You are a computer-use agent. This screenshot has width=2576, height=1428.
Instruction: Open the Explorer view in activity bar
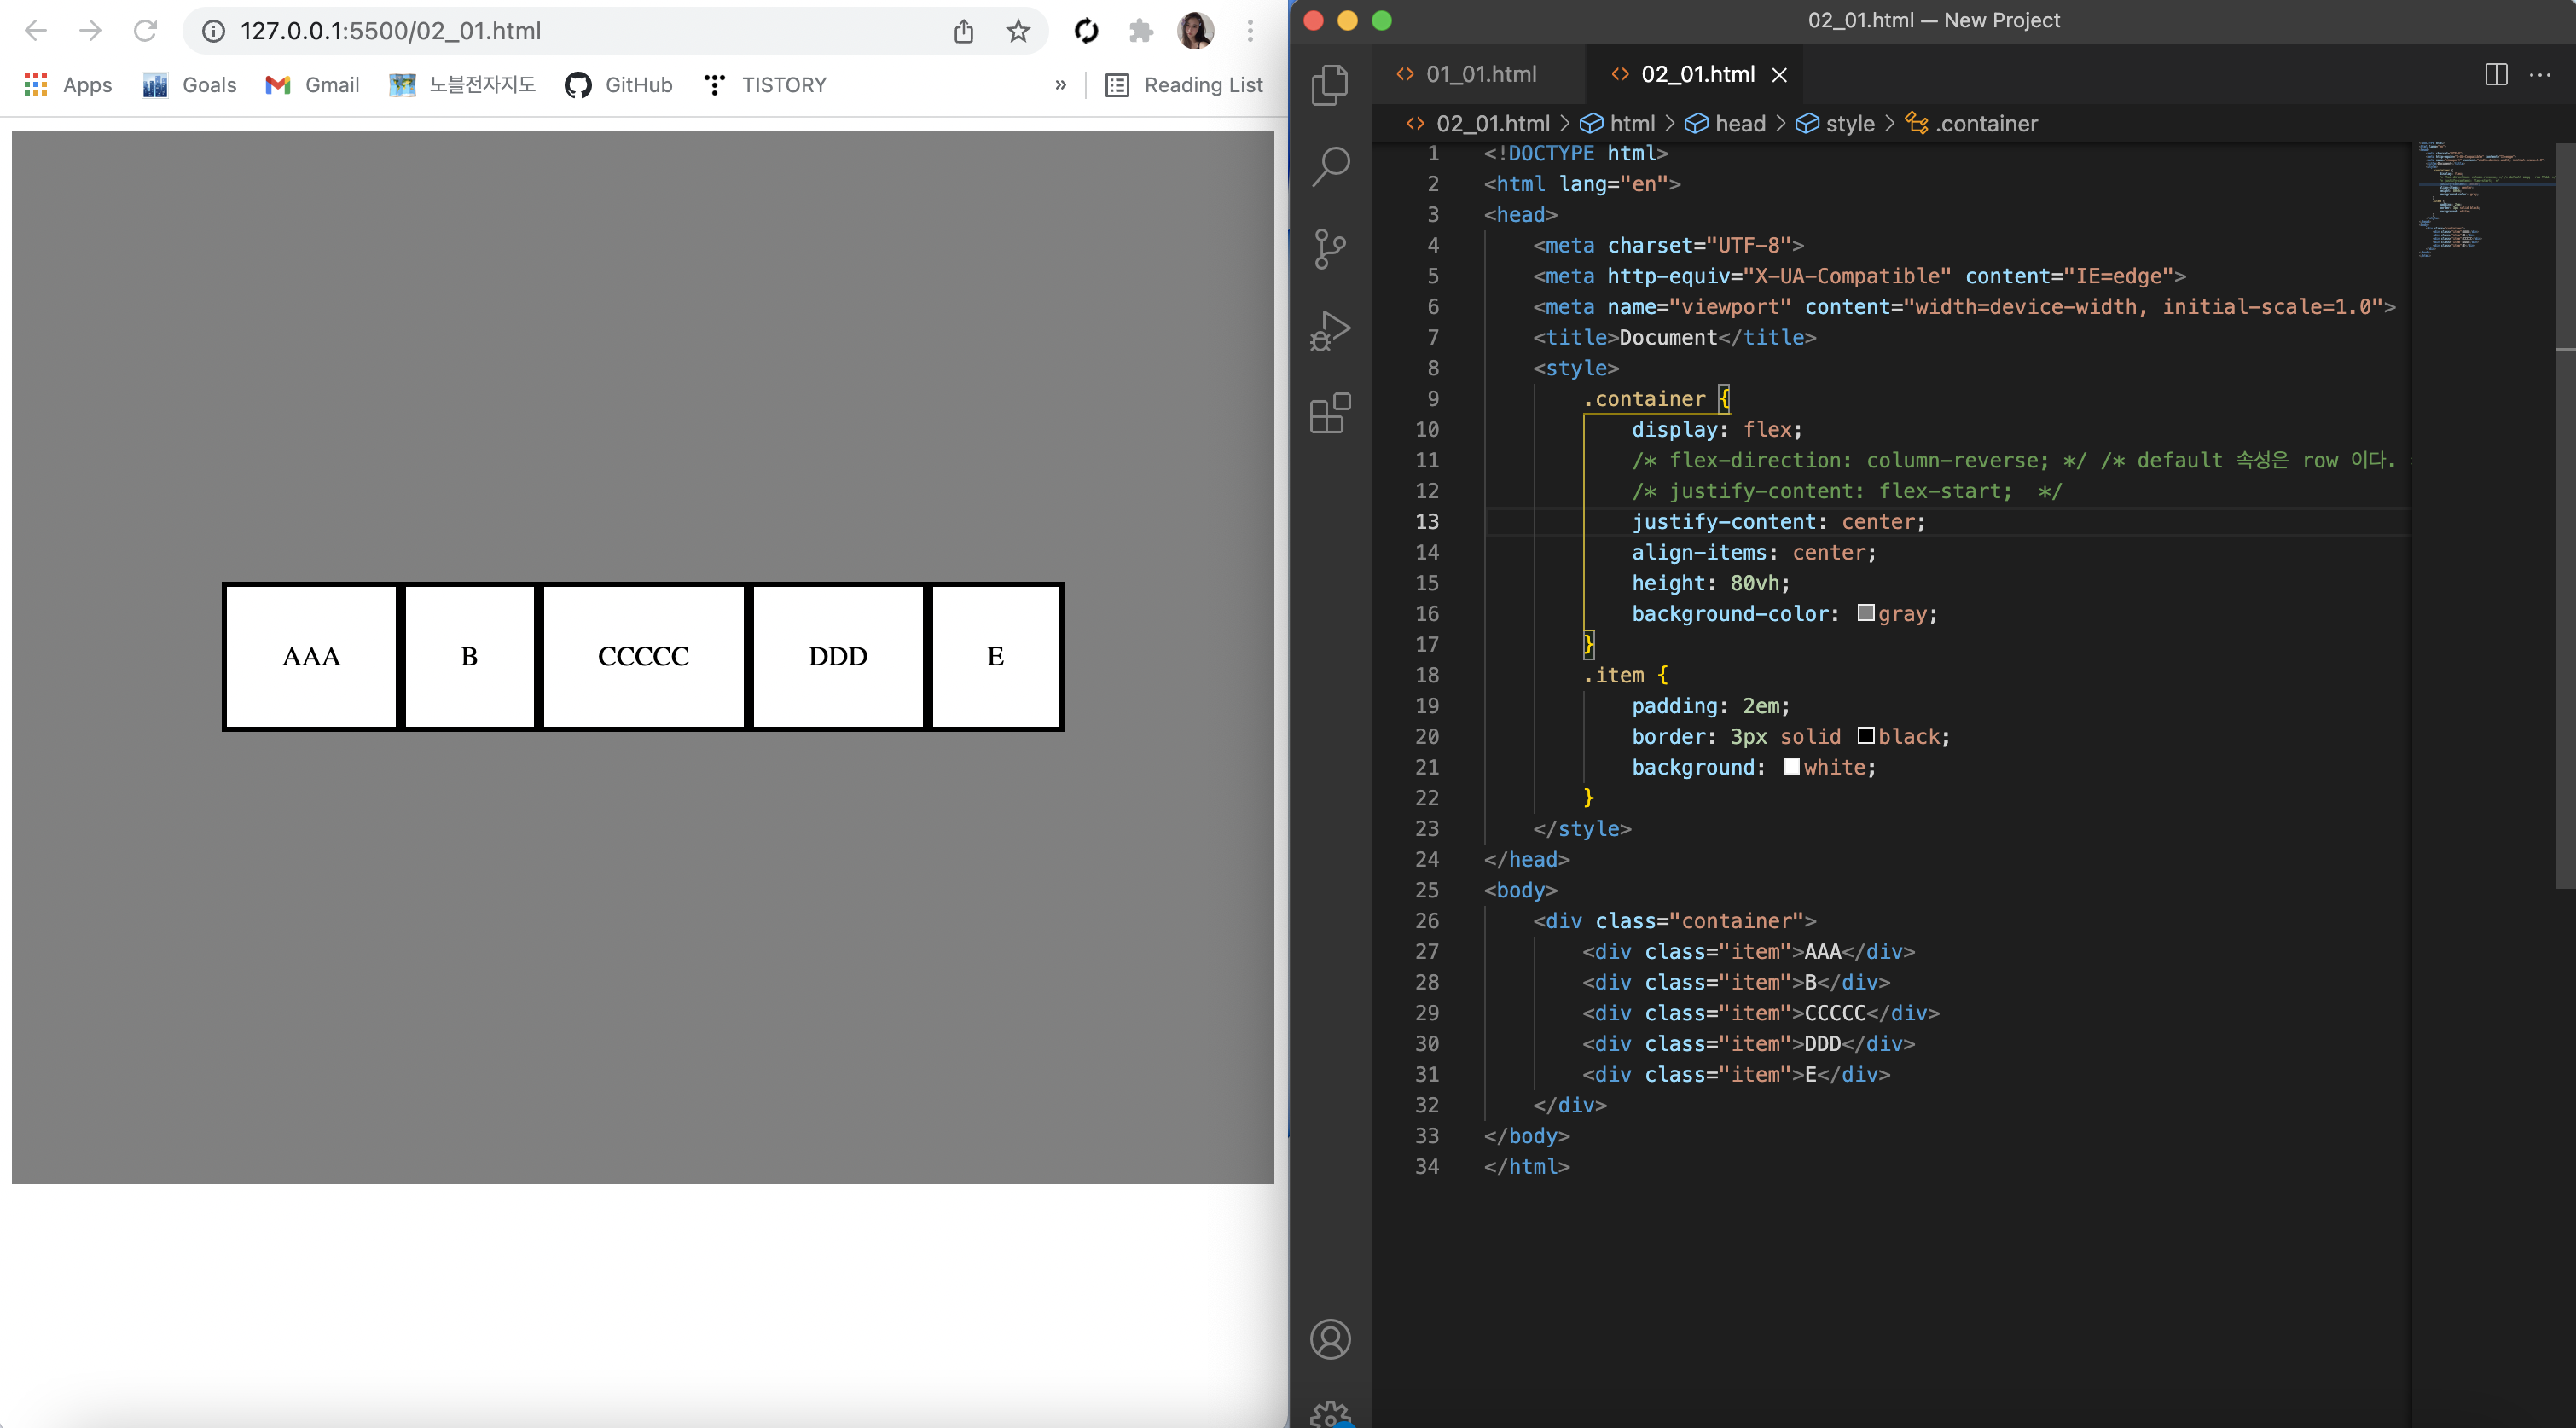1330,84
